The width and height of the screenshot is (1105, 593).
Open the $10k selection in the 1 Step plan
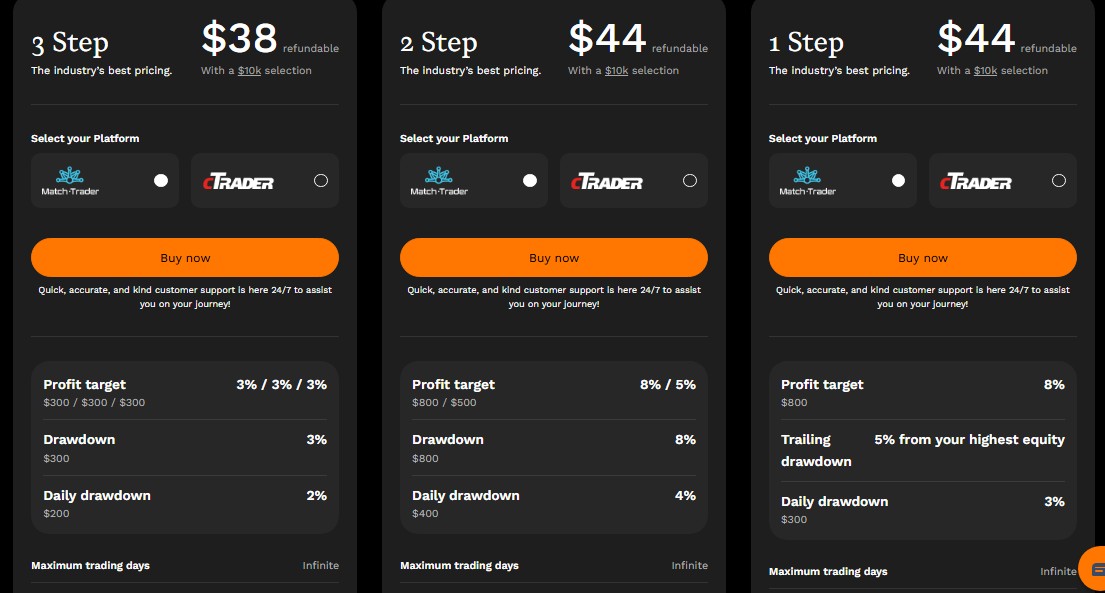click(985, 70)
